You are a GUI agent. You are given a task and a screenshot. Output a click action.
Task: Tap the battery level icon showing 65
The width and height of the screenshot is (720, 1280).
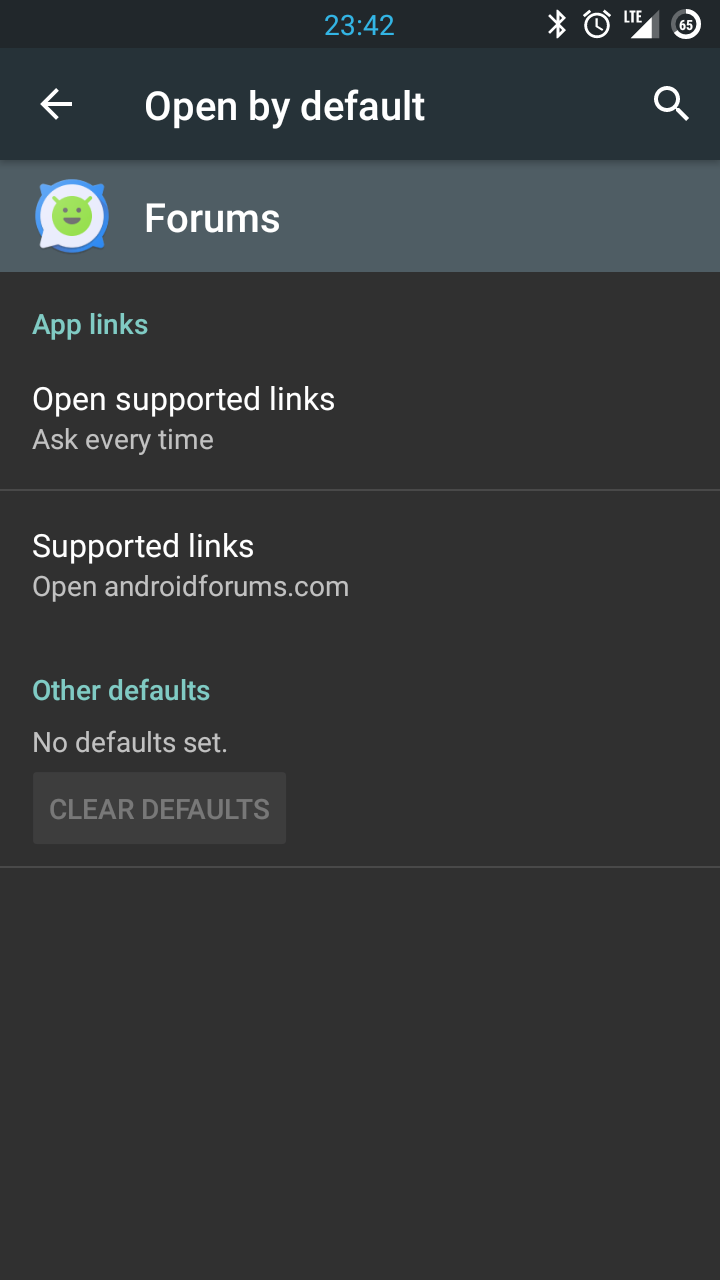coord(686,24)
